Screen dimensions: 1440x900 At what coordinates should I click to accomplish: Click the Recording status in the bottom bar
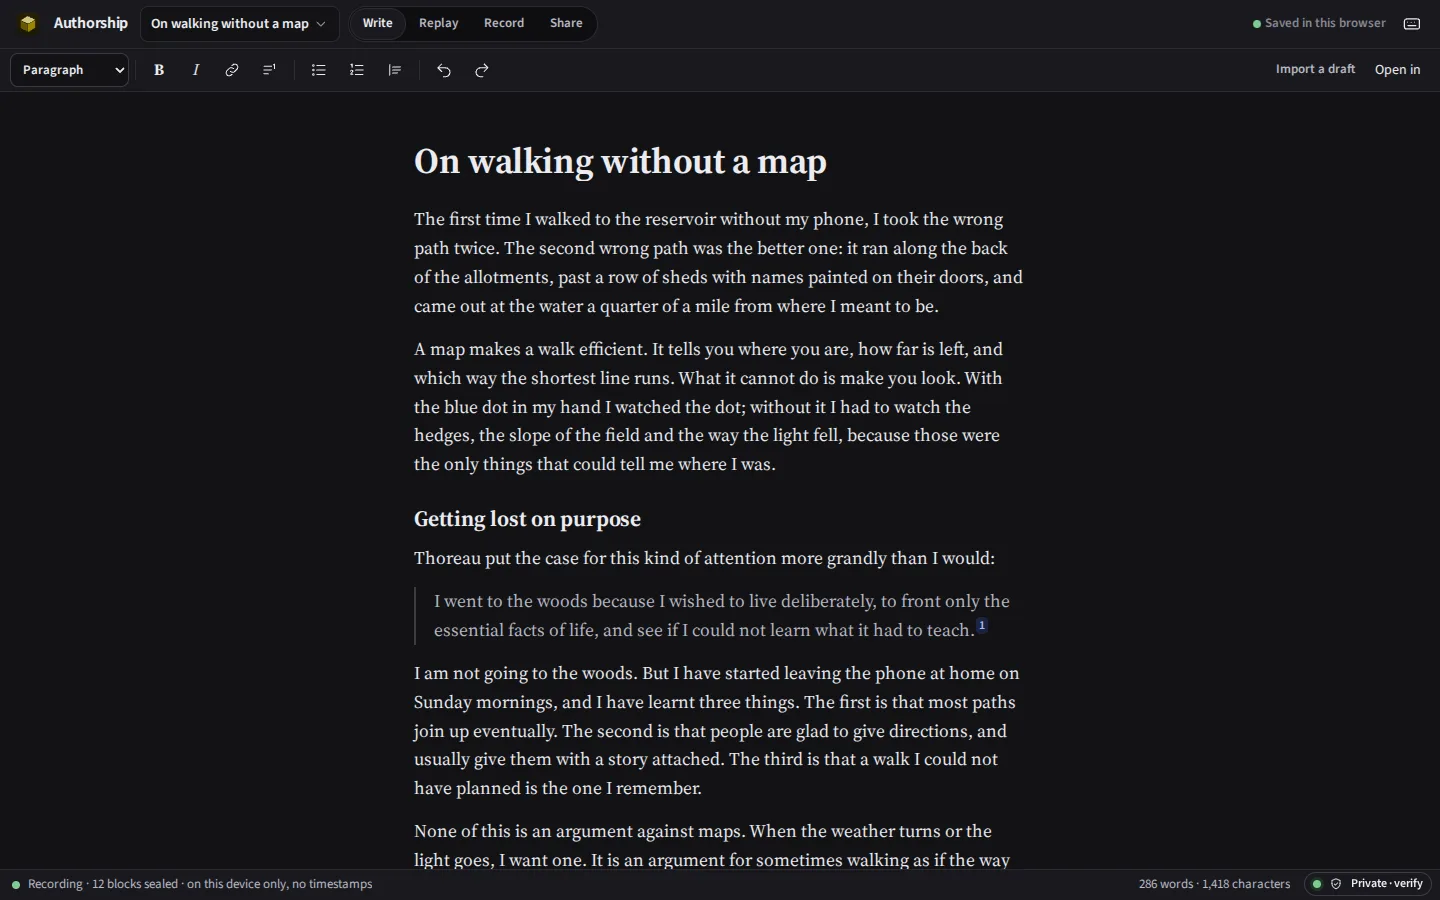pos(192,884)
